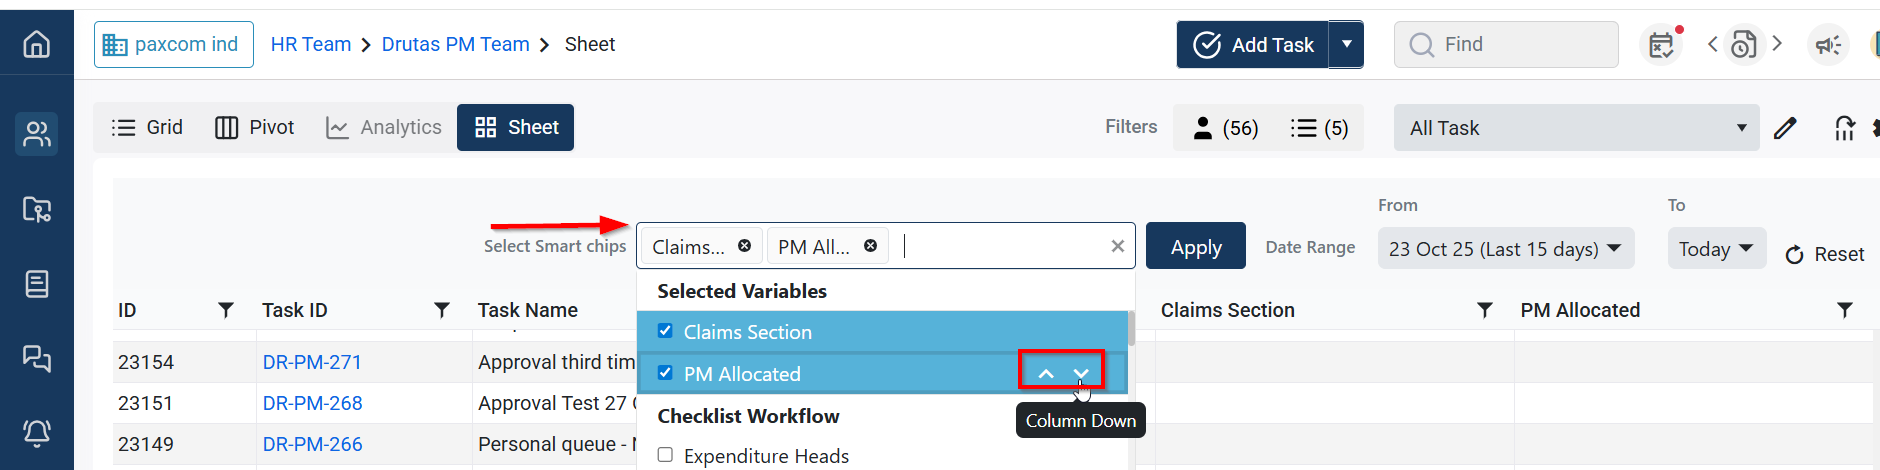Filter the Task ID column

point(441,310)
